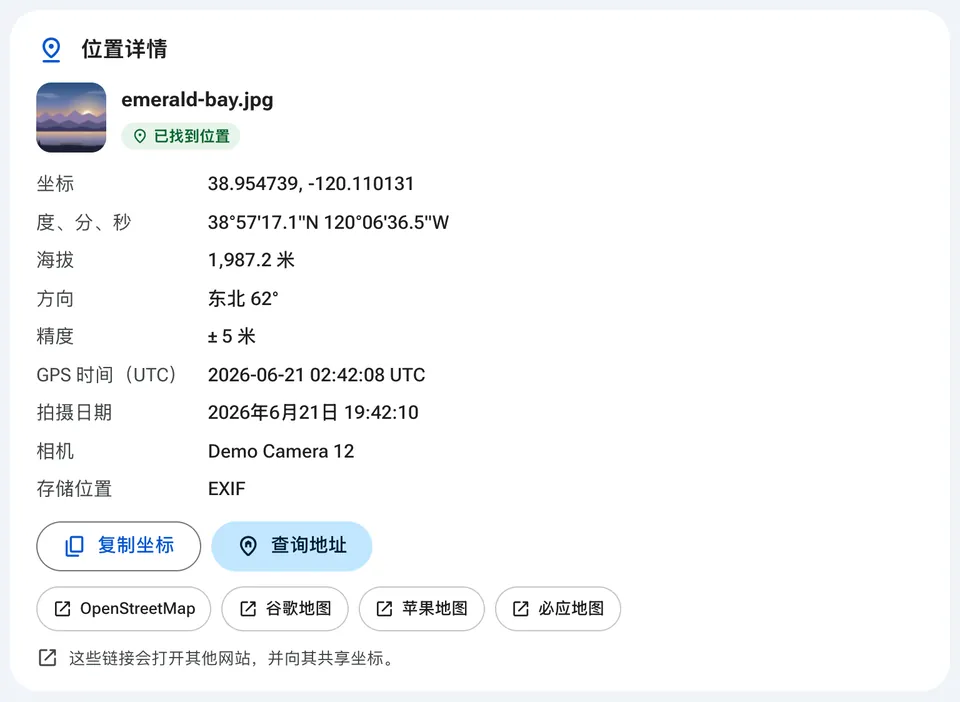The image size is (960, 702).
Task: Open coordinates in OpenStreetMap
Action: pyautogui.click(x=124, y=608)
